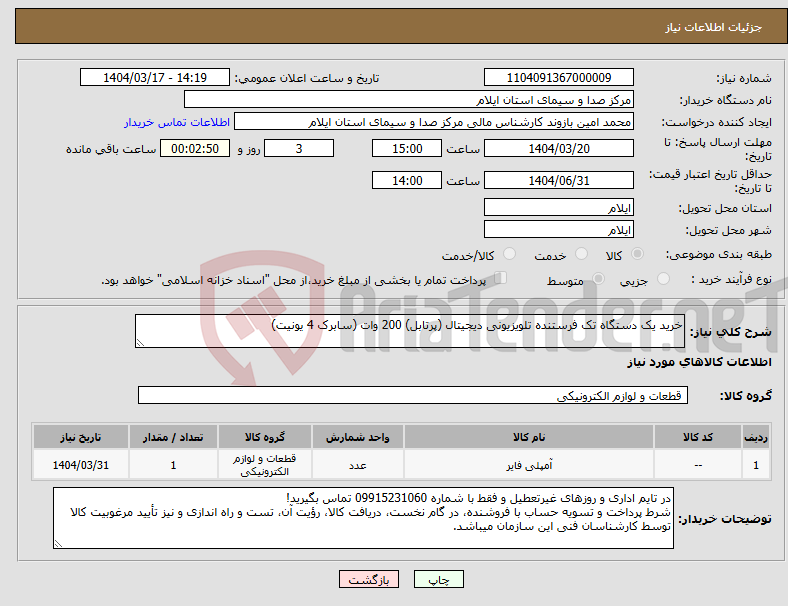Click the آمپلی فایر table row cell
788x606 pixels.
coord(529,466)
